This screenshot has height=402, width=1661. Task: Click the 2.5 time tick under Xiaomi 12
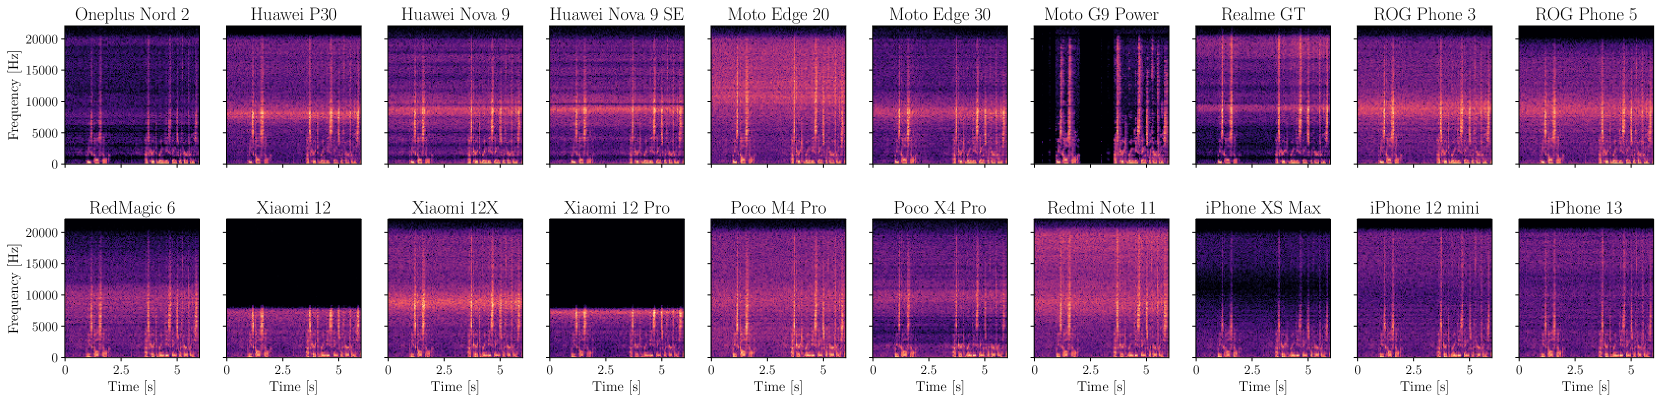[x=283, y=370]
